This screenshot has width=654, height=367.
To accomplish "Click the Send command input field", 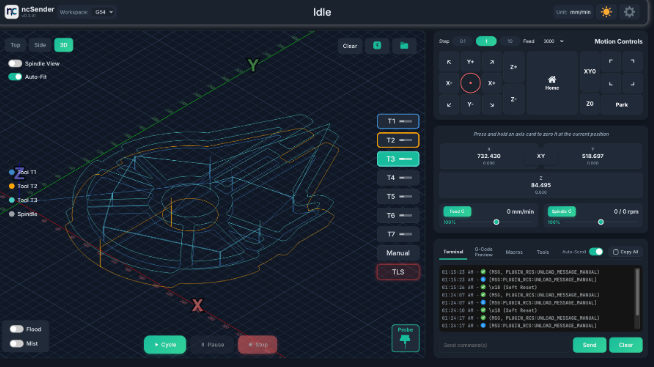I will pos(505,345).
